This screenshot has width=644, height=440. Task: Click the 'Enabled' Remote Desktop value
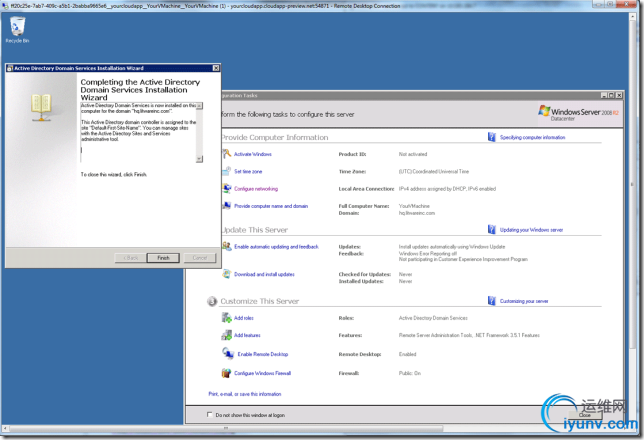click(407, 354)
